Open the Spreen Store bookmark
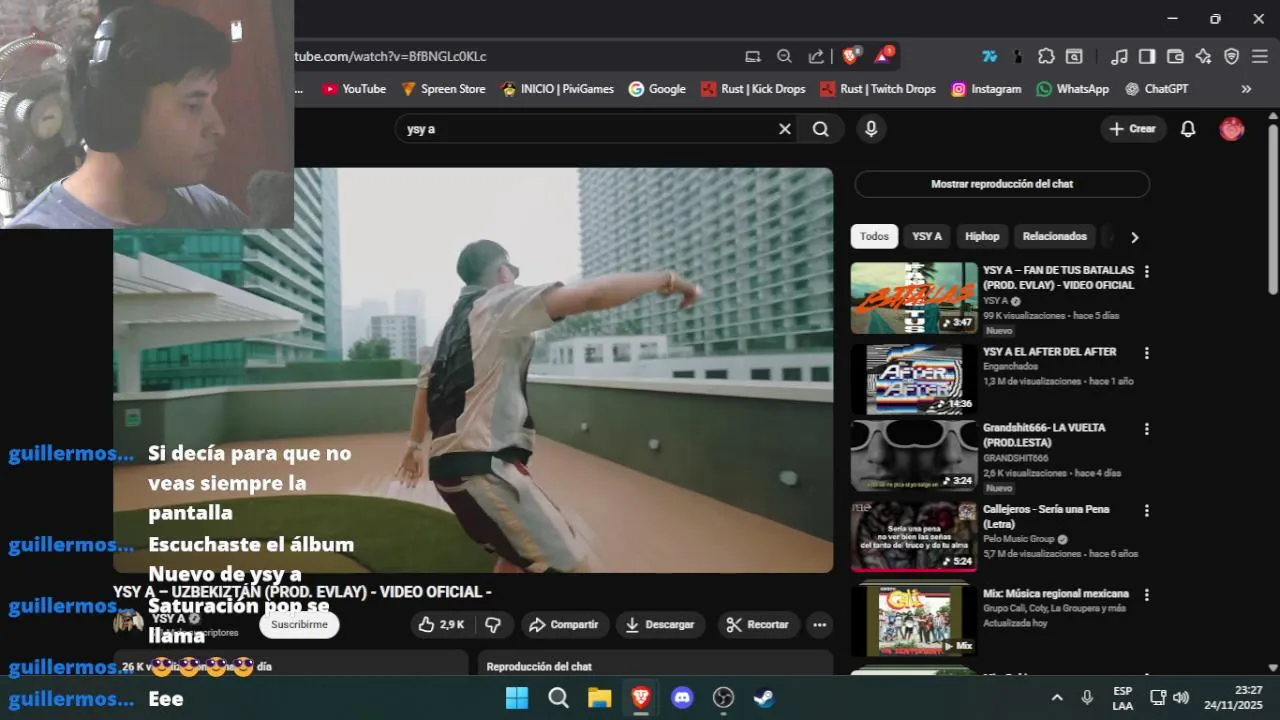This screenshot has width=1280, height=720. click(x=443, y=89)
